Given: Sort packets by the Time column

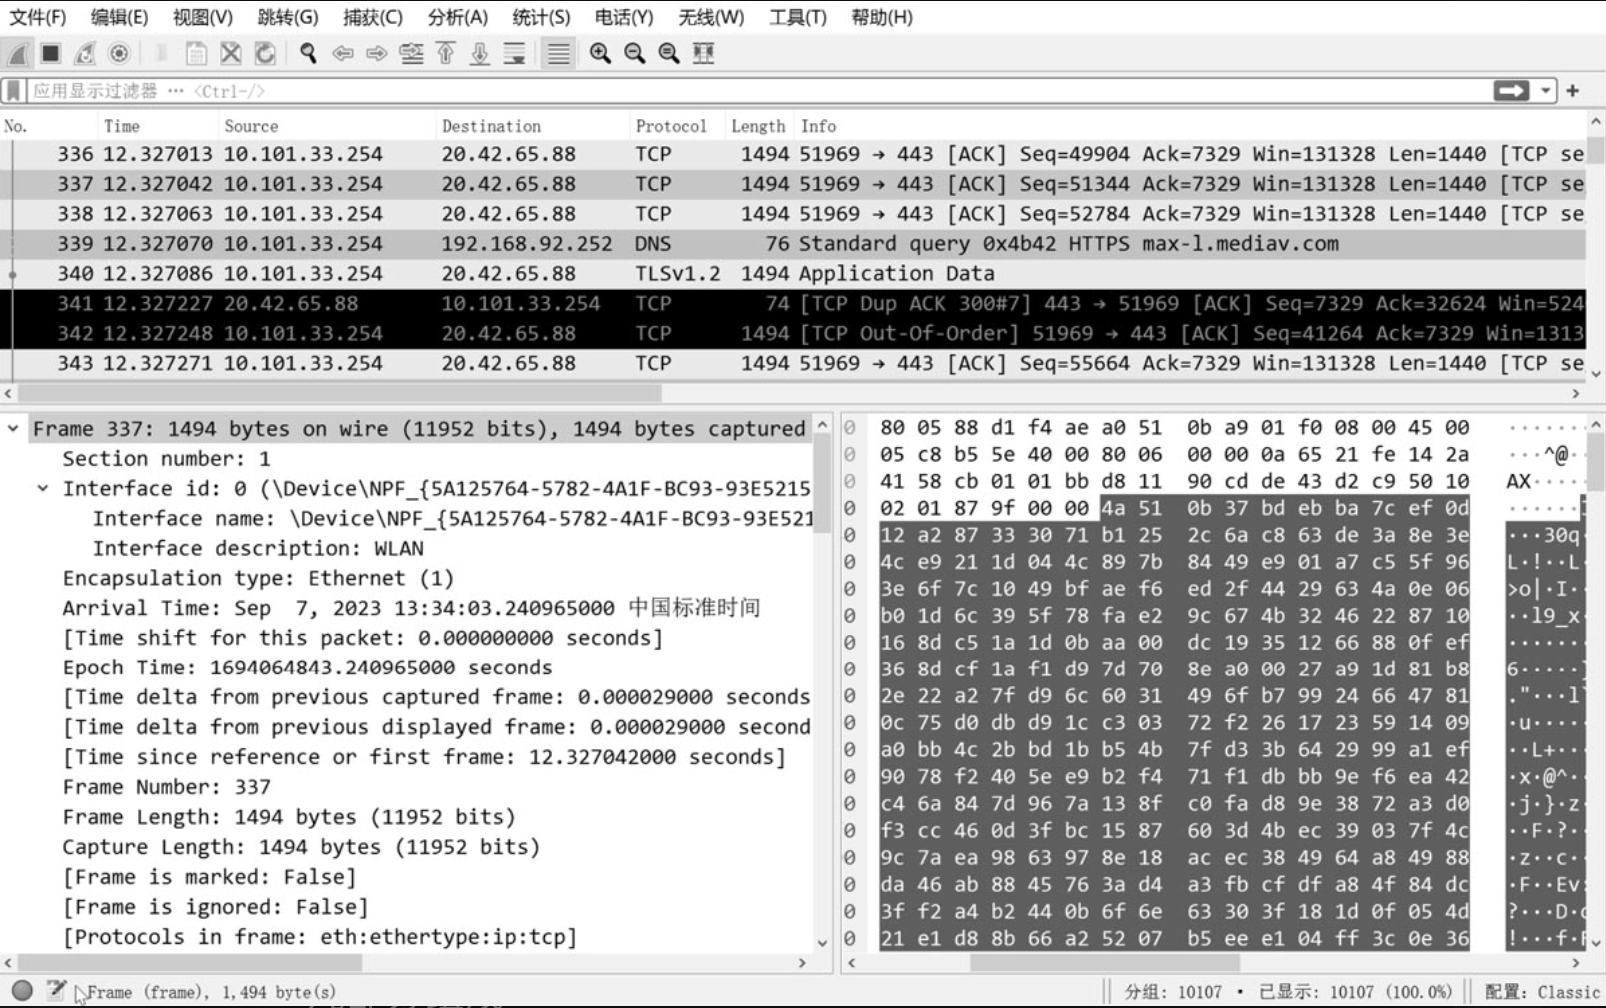Looking at the screenshot, I should point(158,126).
